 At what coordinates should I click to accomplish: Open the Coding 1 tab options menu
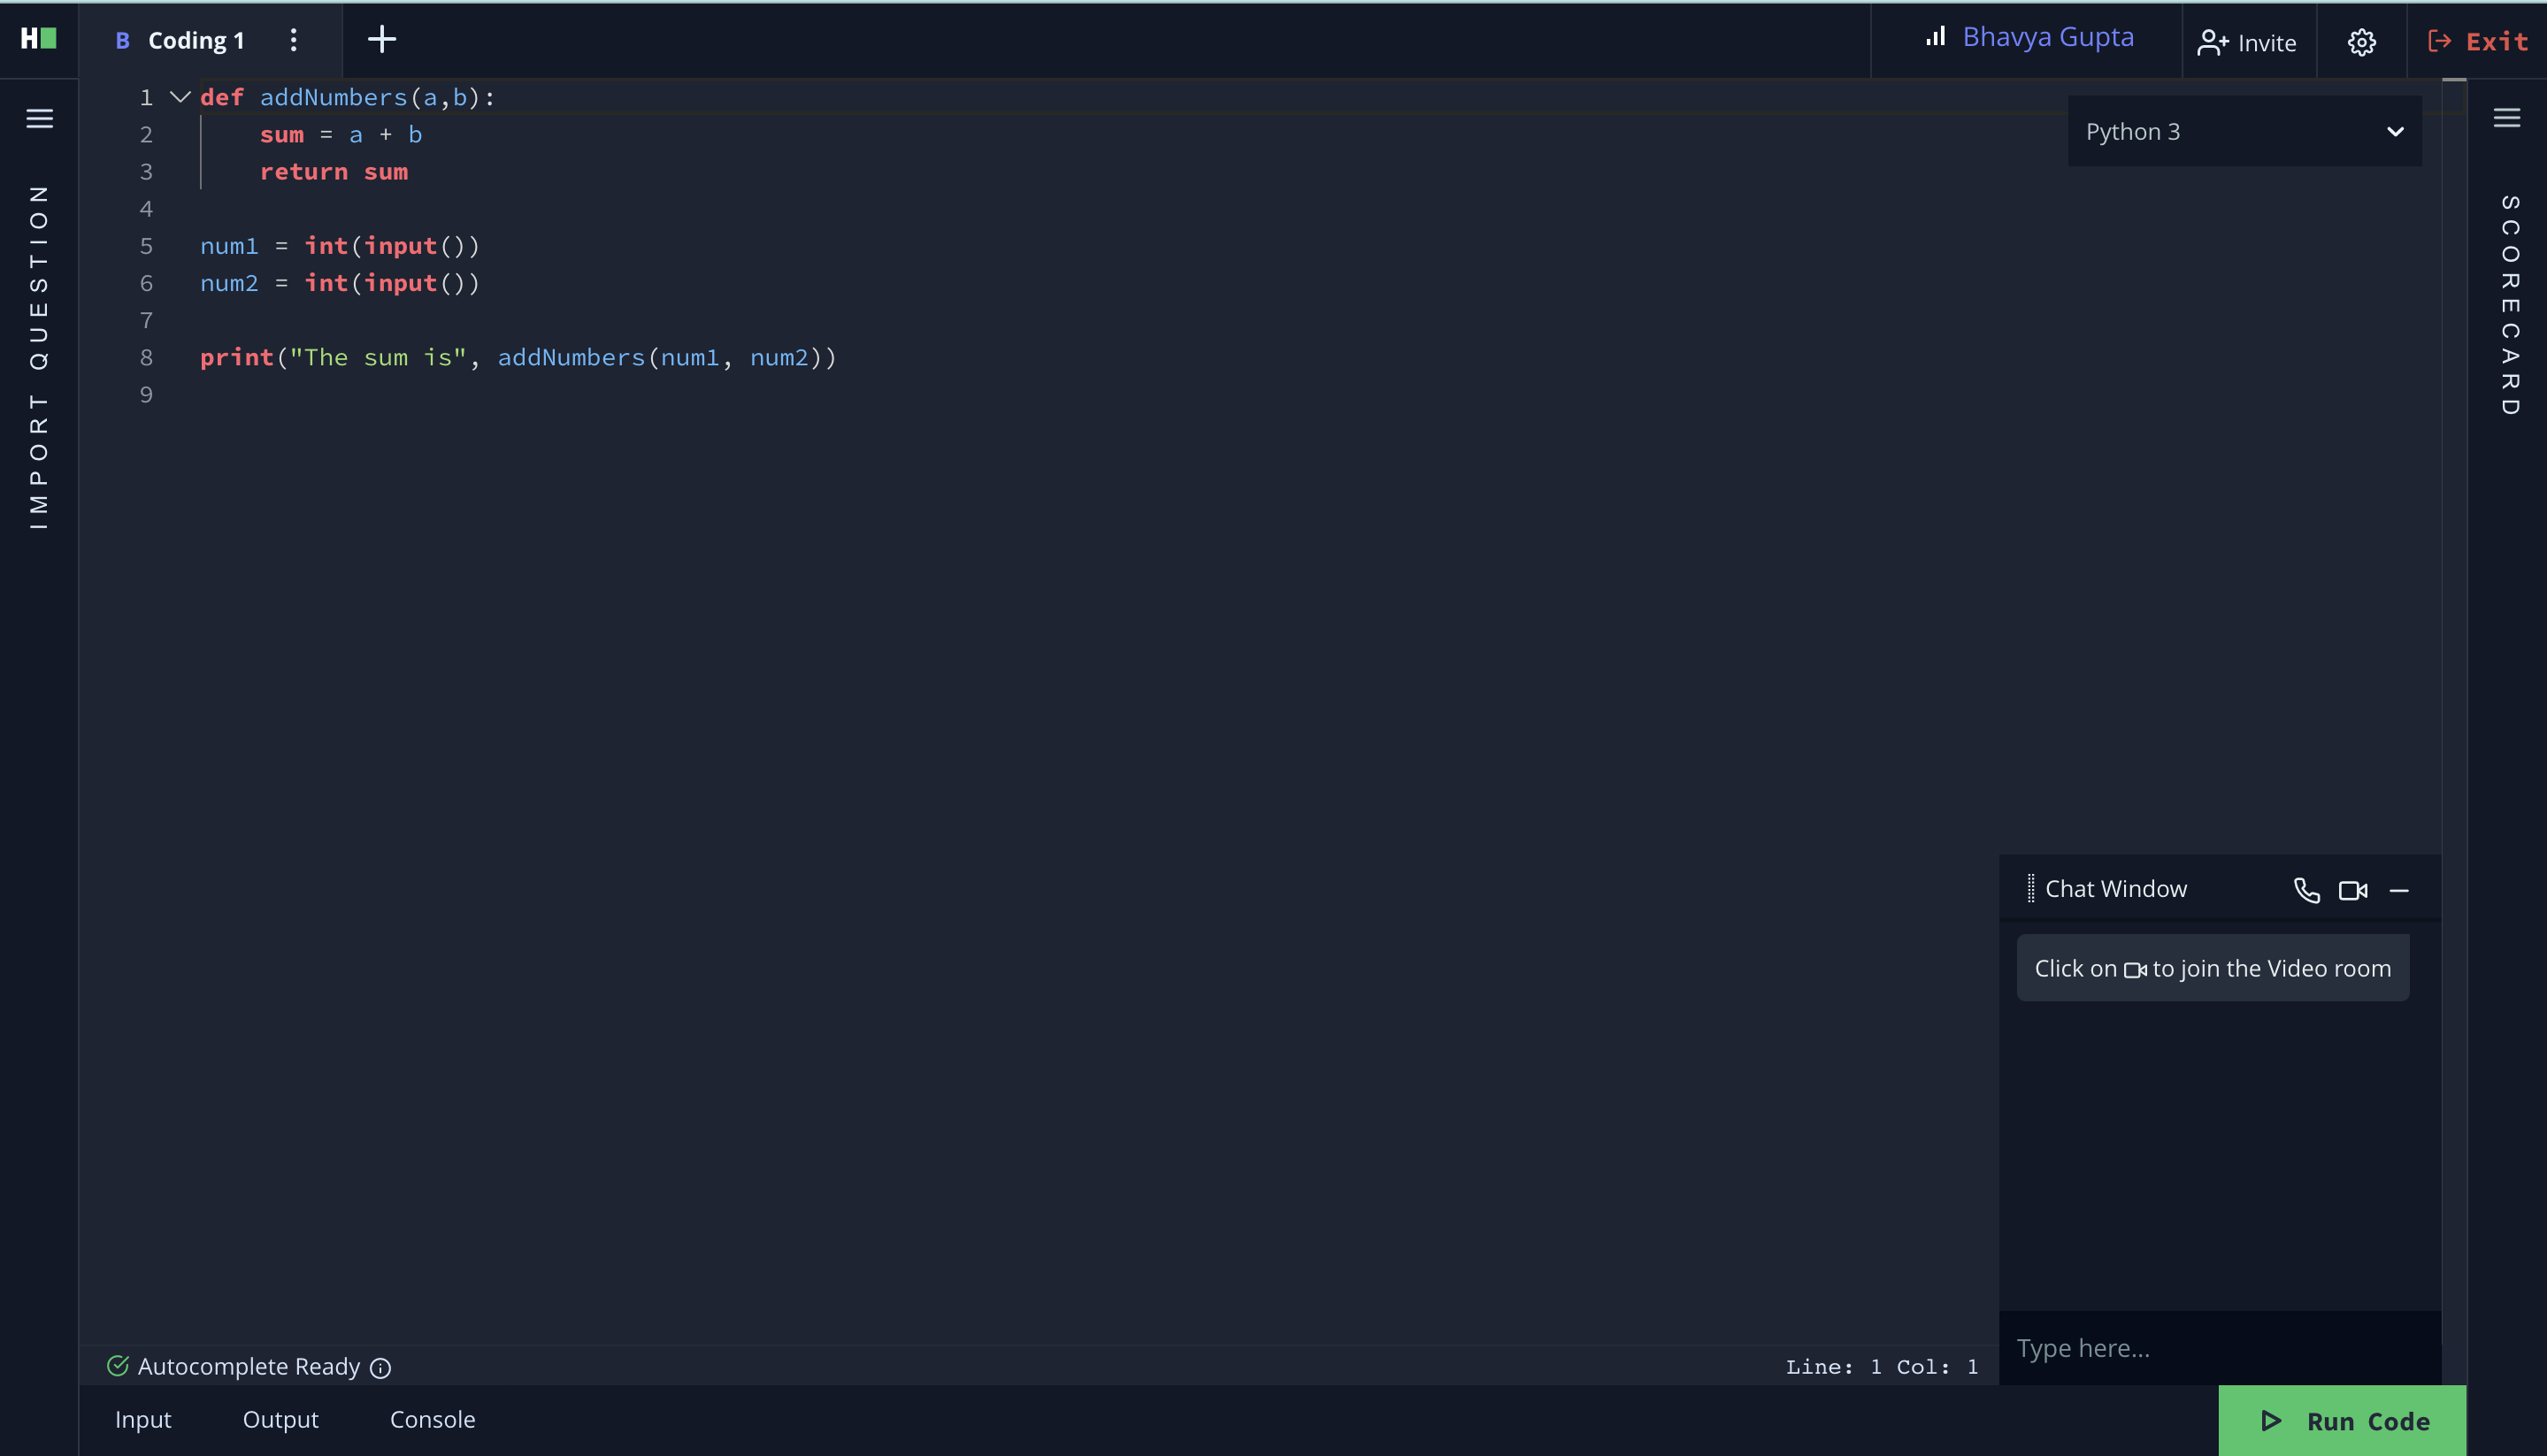pyautogui.click(x=293, y=40)
